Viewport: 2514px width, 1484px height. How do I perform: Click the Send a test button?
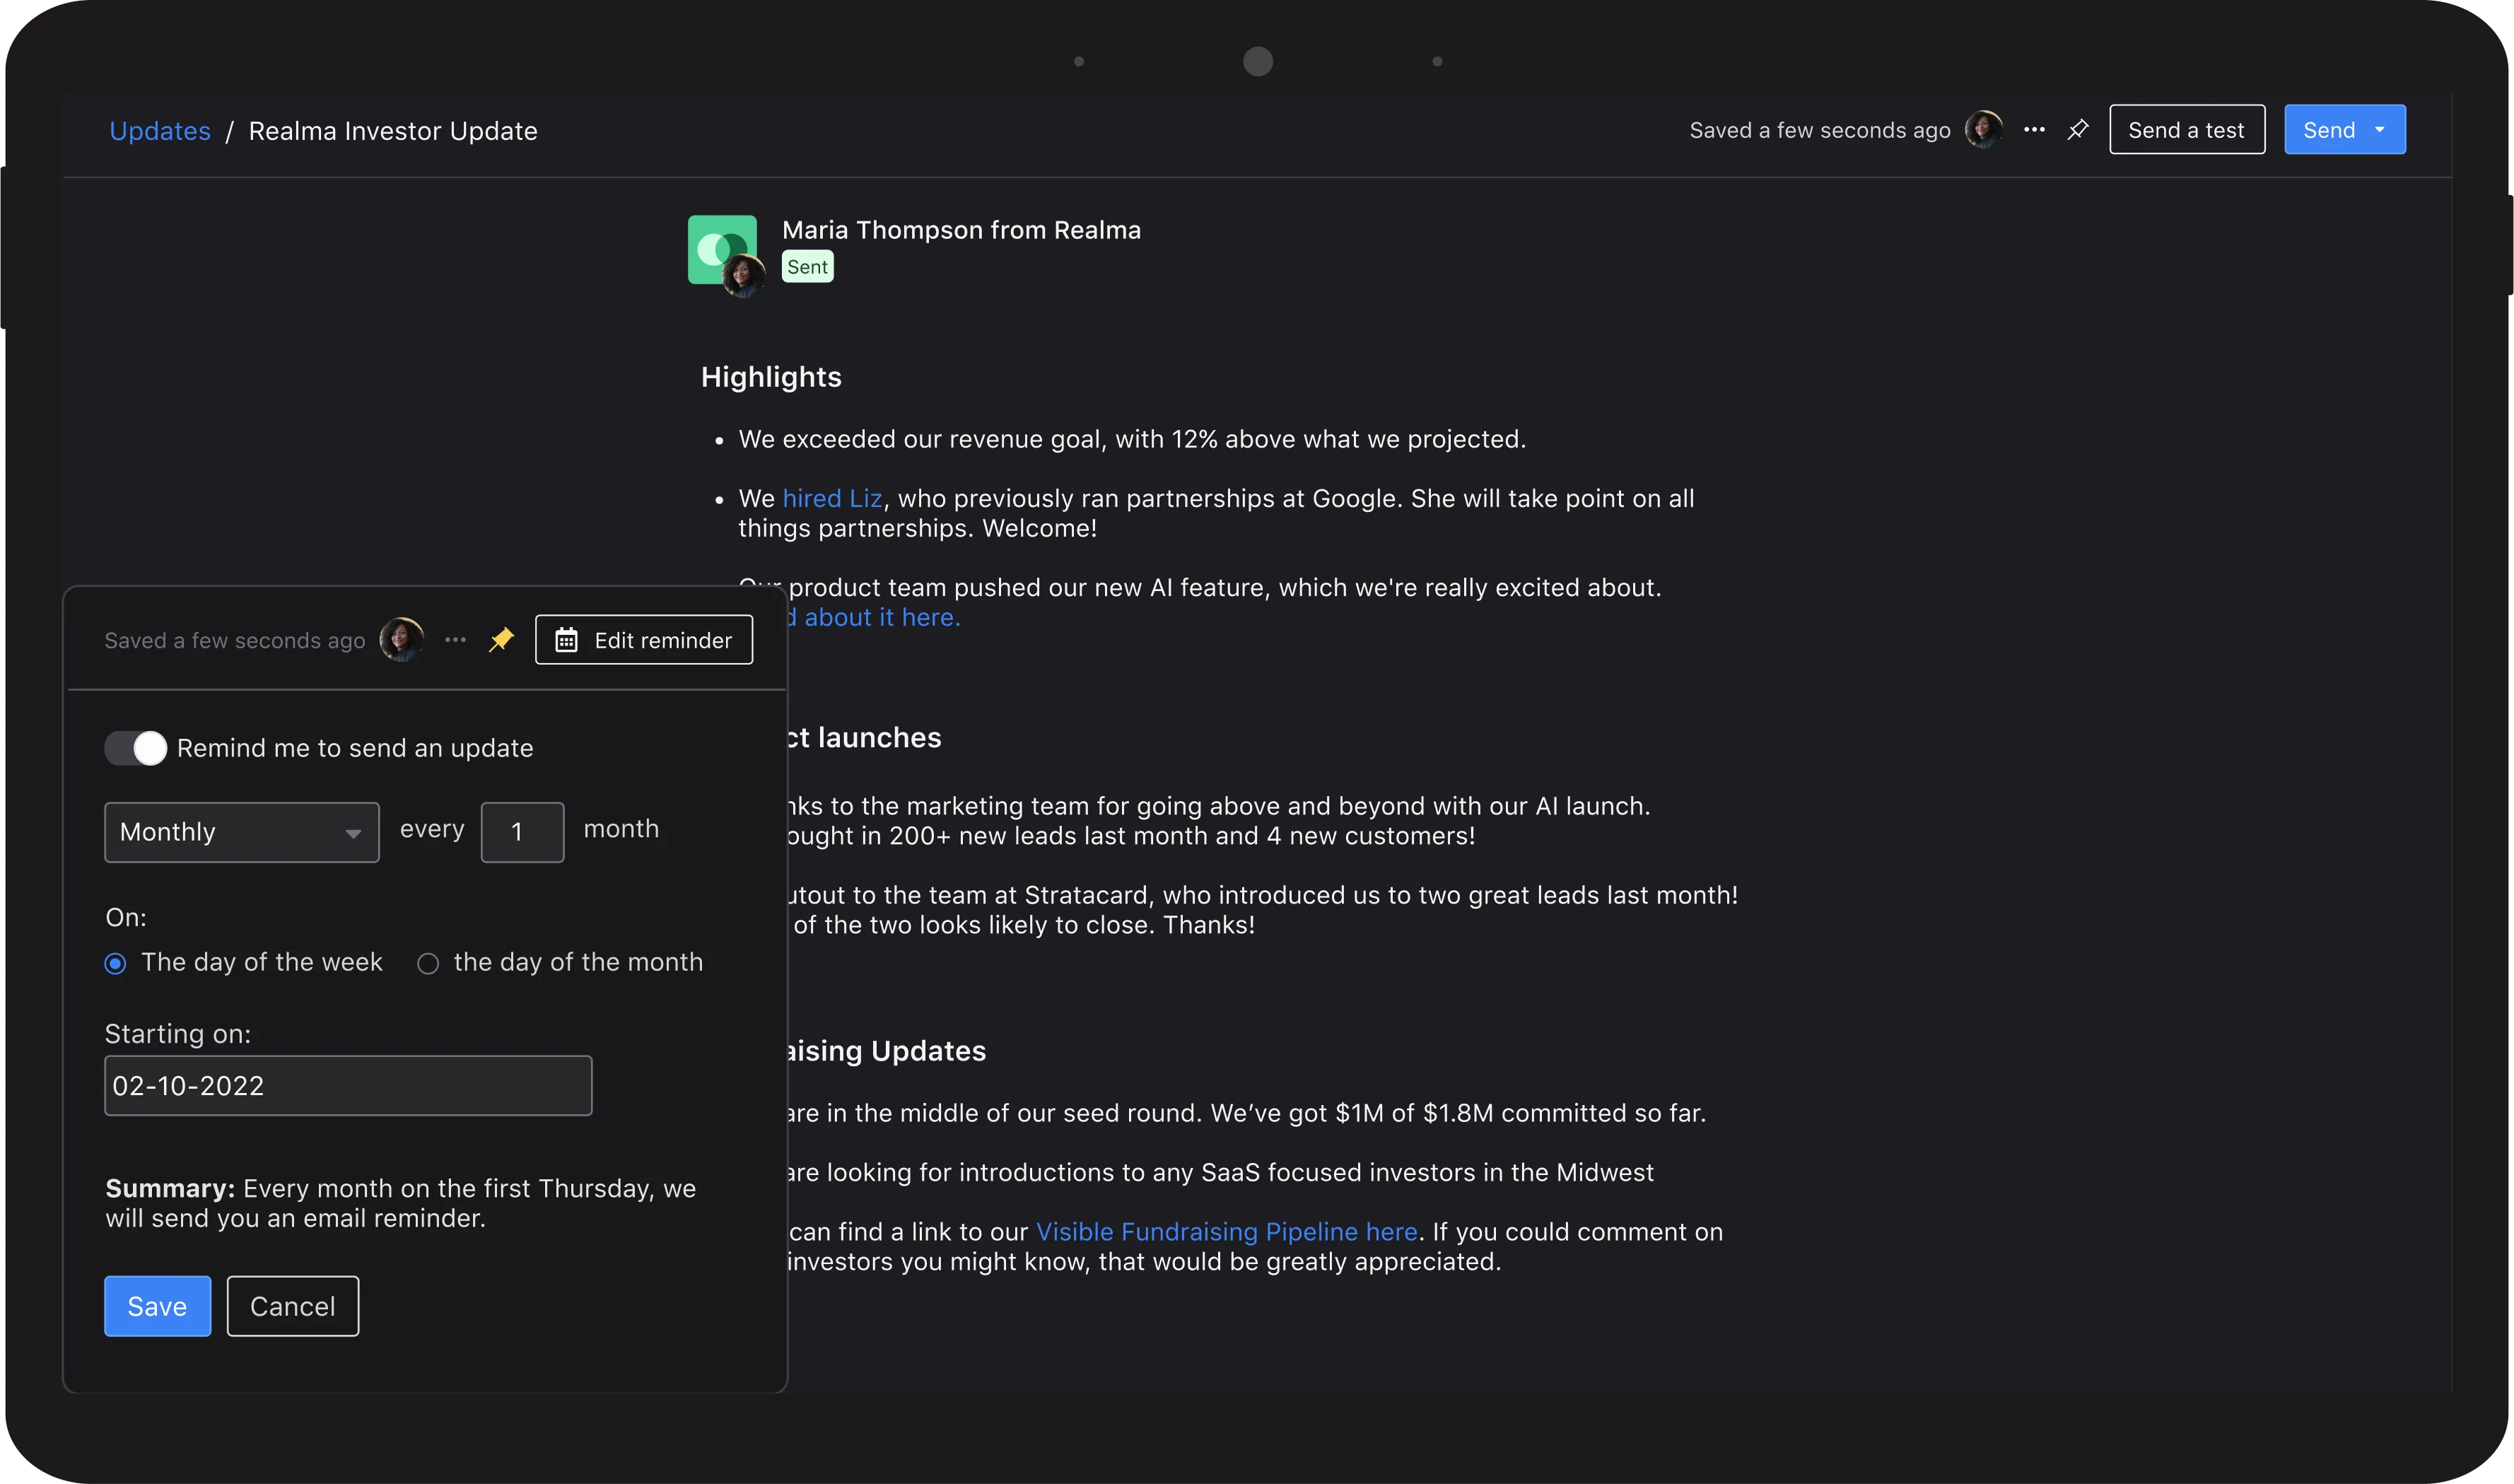click(x=2186, y=130)
